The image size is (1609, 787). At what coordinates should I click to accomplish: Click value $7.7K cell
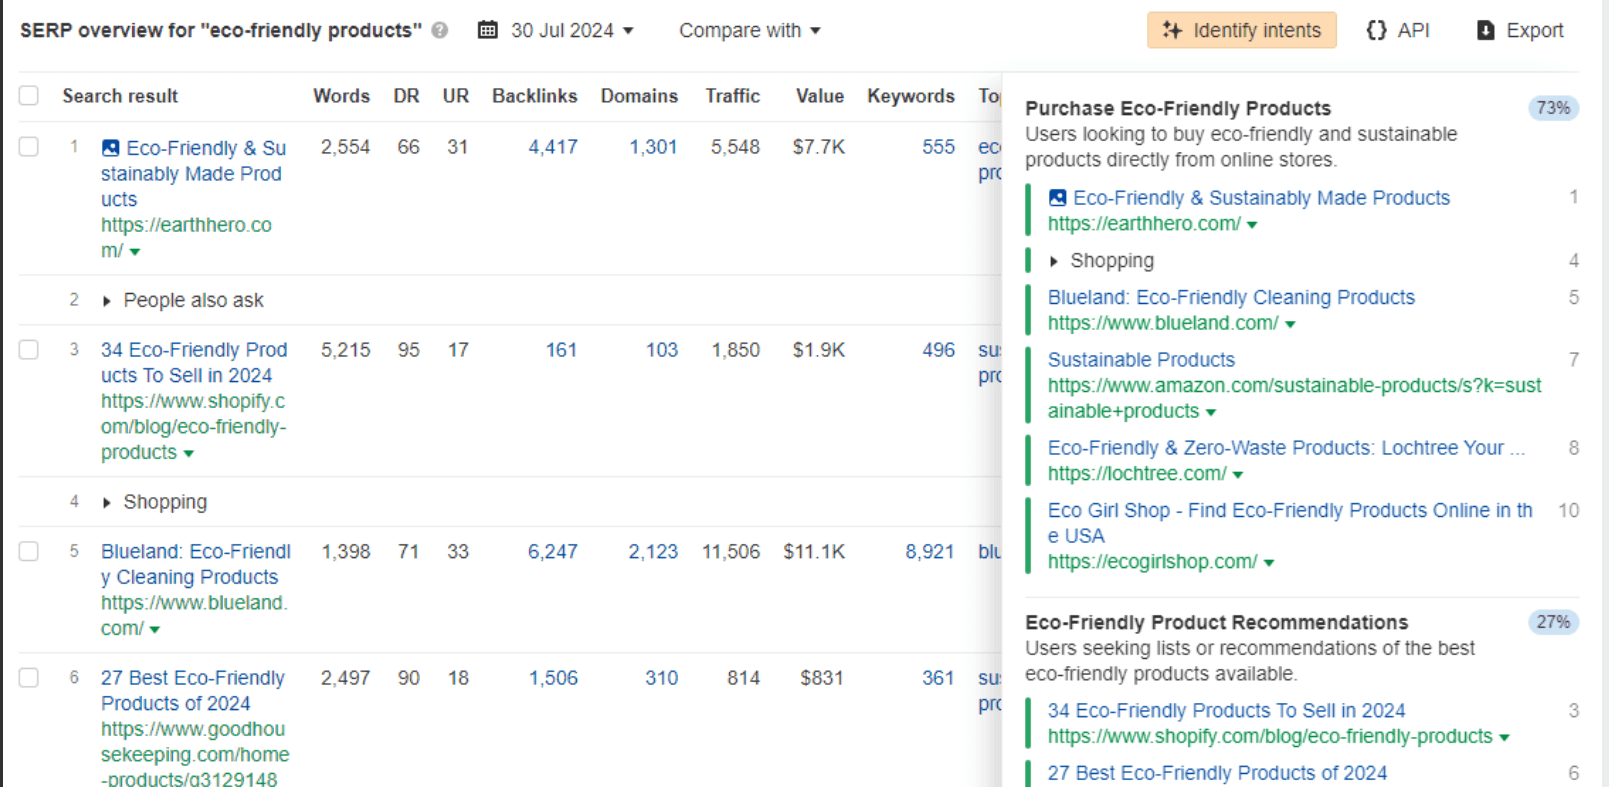click(819, 147)
